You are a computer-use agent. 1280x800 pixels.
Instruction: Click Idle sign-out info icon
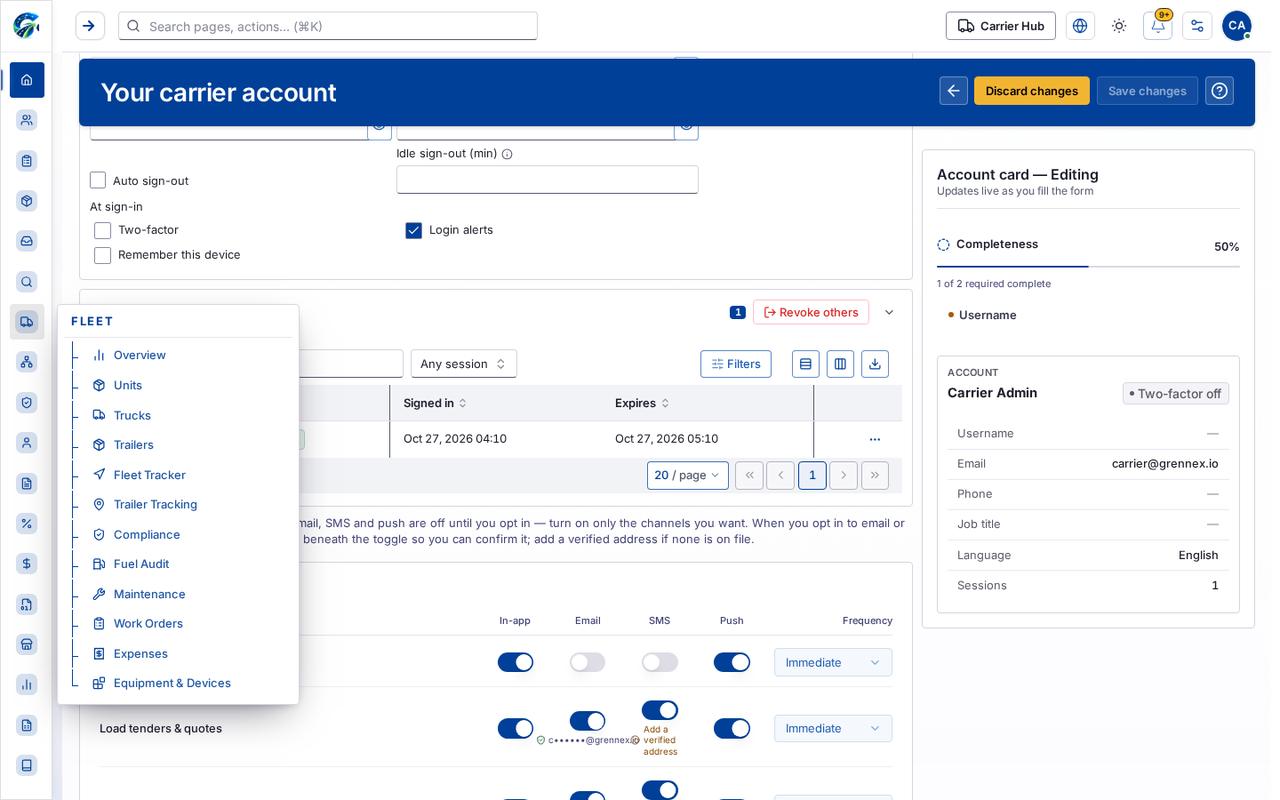[507, 154]
